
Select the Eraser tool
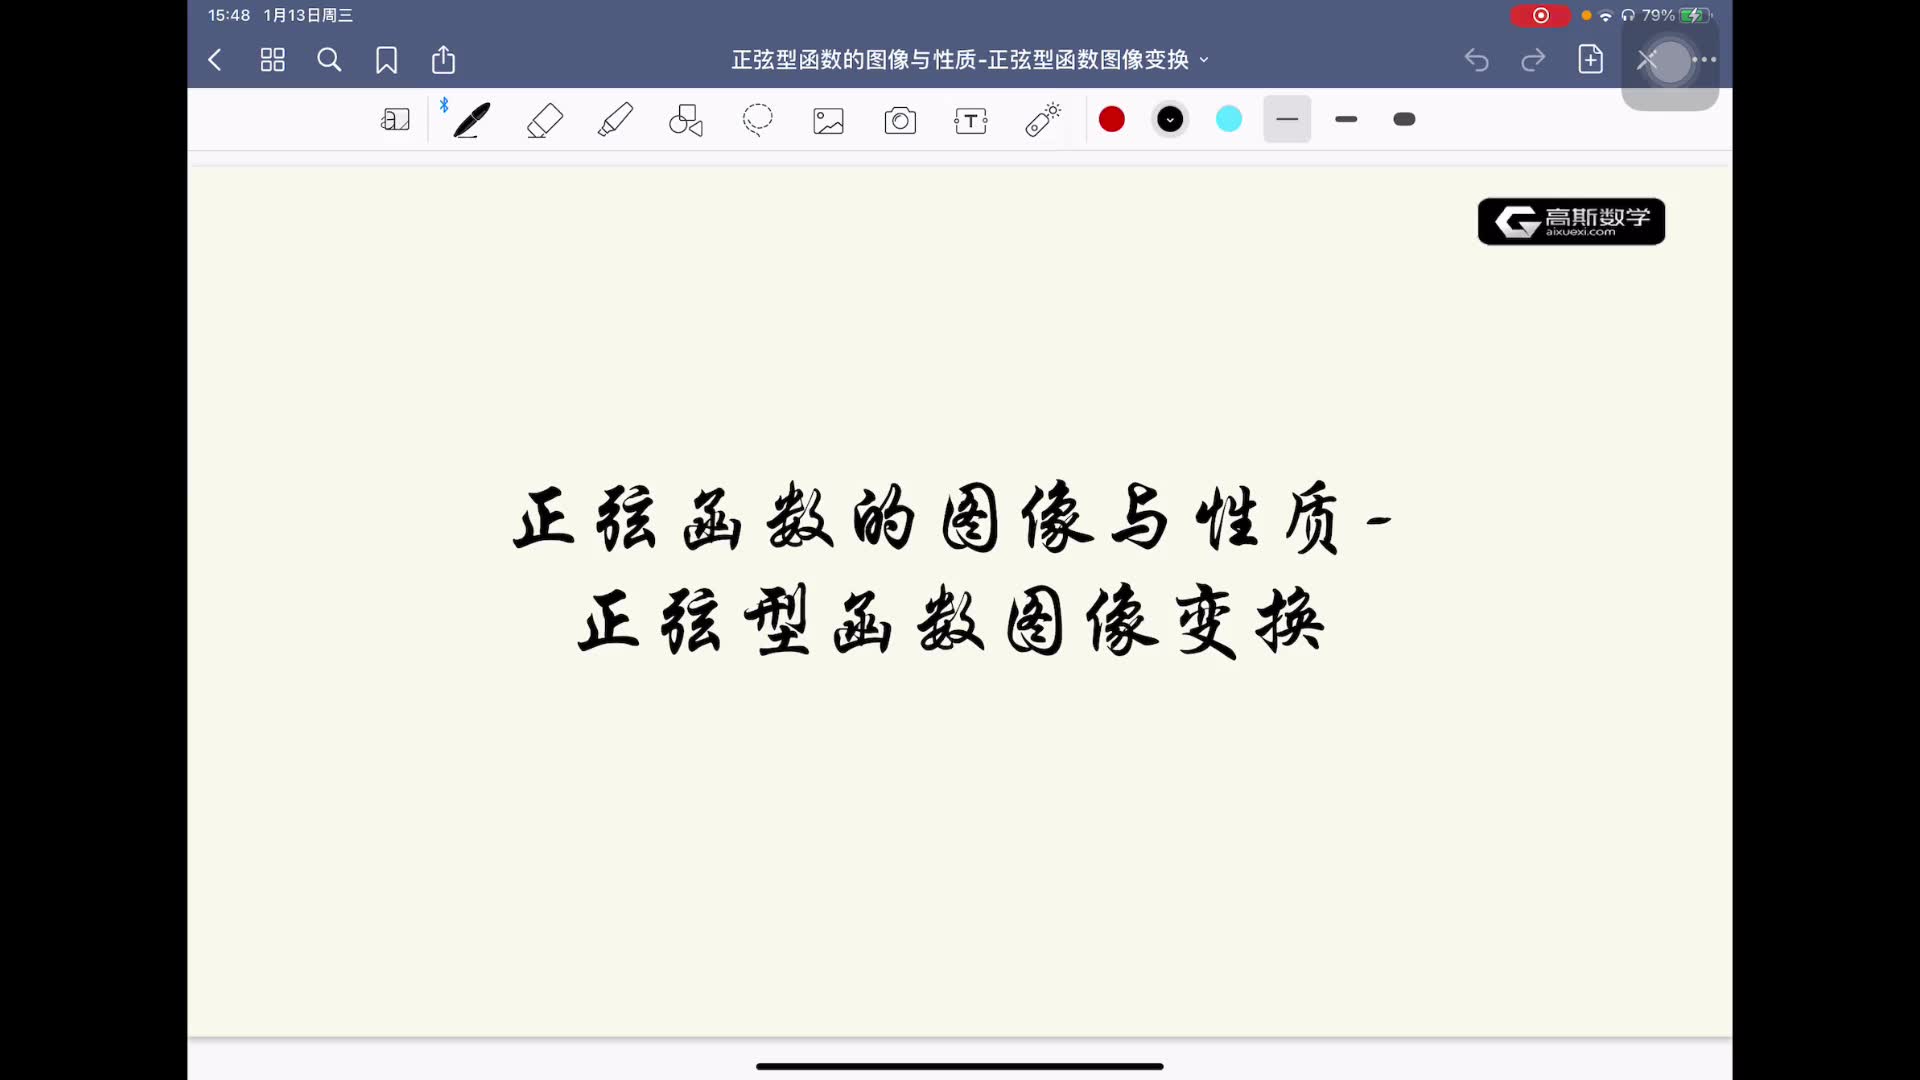[x=545, y=120]
